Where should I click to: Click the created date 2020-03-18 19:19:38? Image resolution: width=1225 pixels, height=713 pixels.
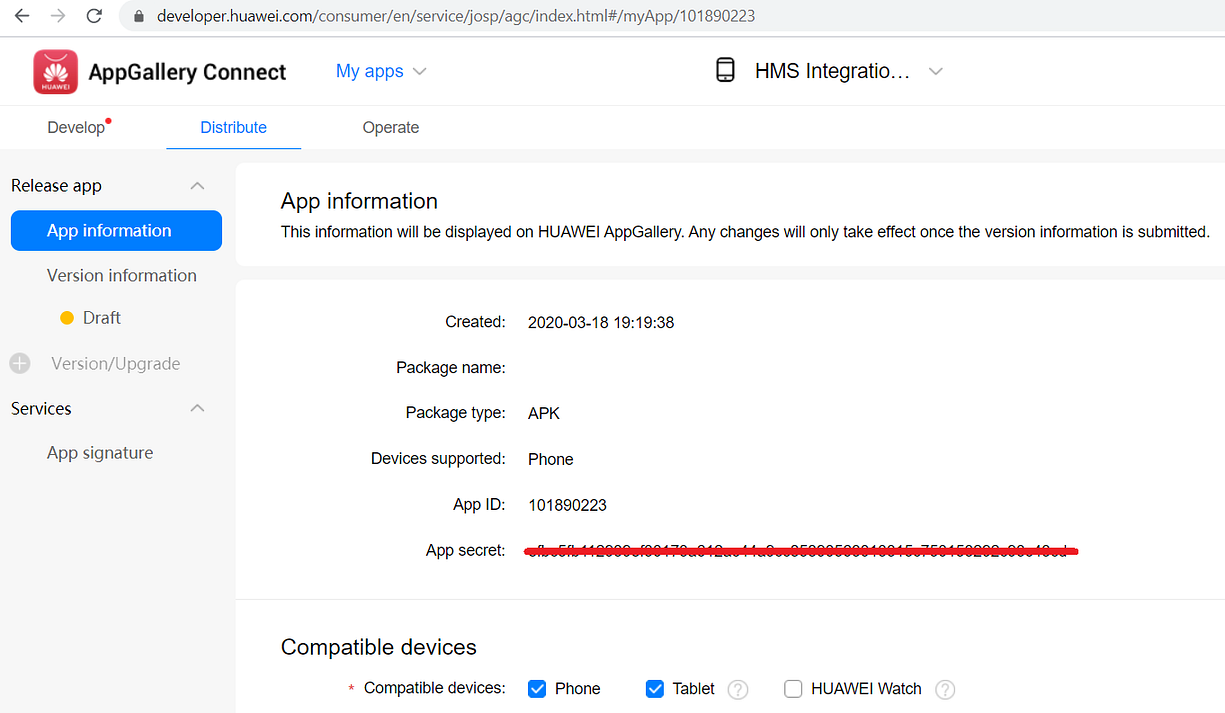pos(601,322)
